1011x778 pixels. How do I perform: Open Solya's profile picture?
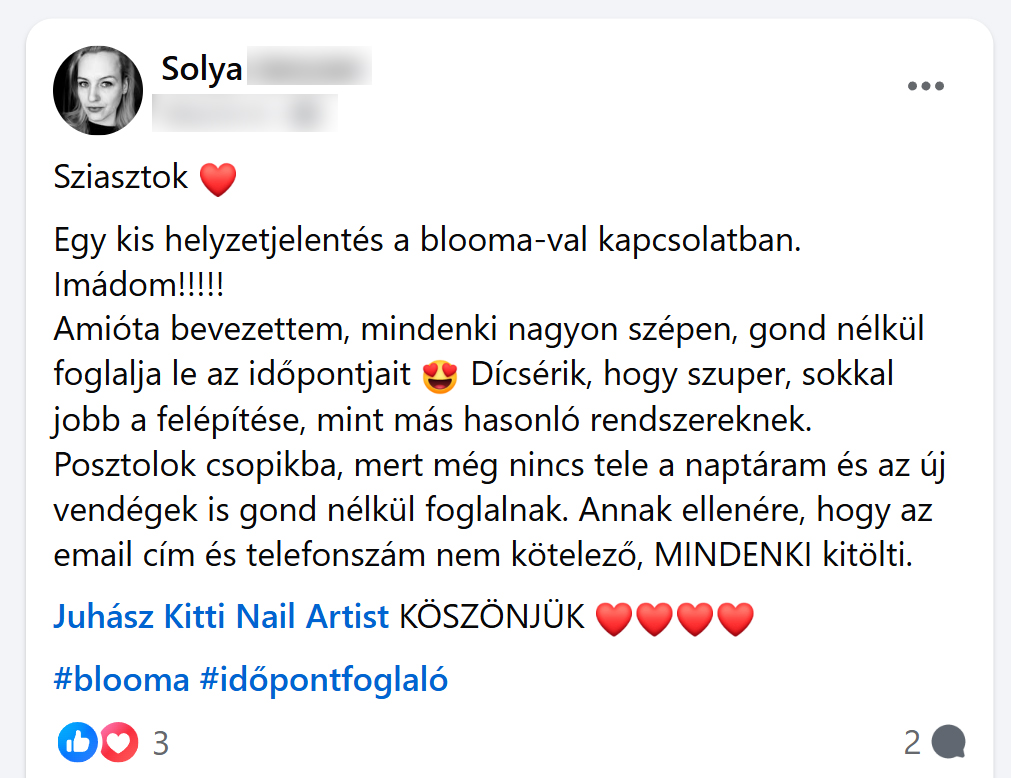click(98, 90)
